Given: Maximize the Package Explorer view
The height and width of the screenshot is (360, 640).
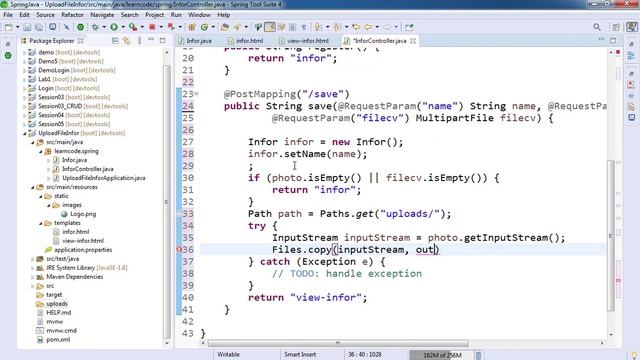Looking at the screenshot, I should coord(162,40).
